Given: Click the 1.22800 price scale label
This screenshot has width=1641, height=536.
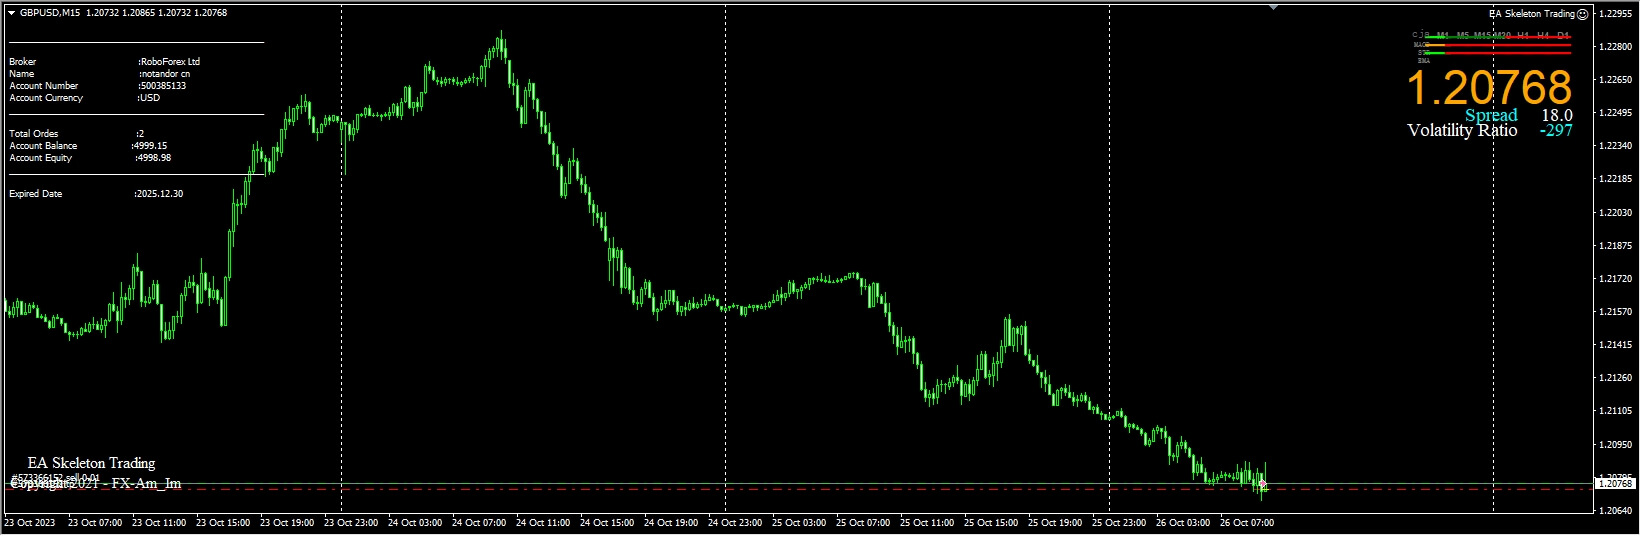Looking at the screenshot, I should [x=1616, y=47].
